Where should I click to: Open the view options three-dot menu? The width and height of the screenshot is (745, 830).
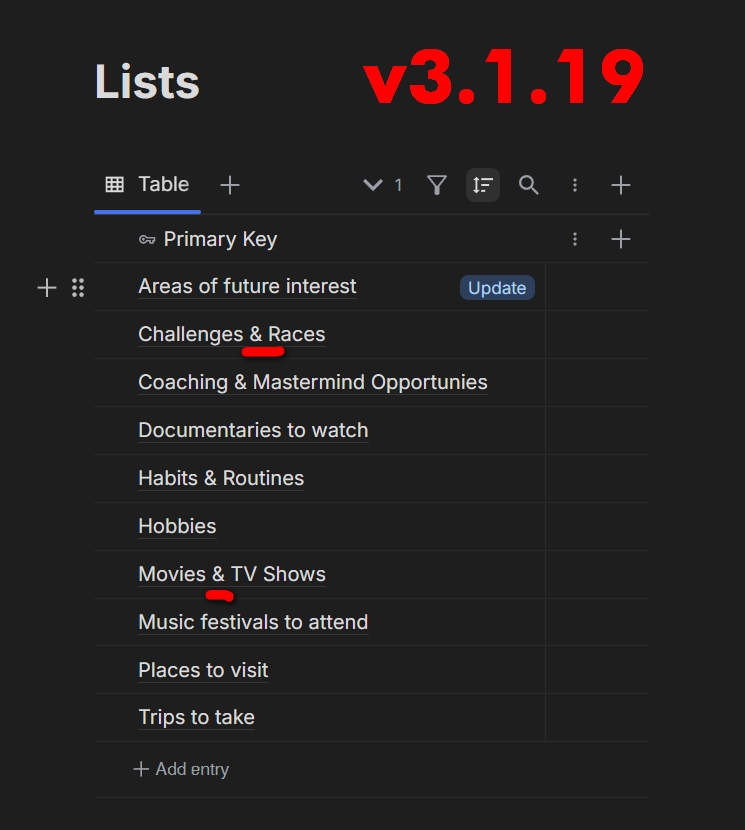click(575, 185)
